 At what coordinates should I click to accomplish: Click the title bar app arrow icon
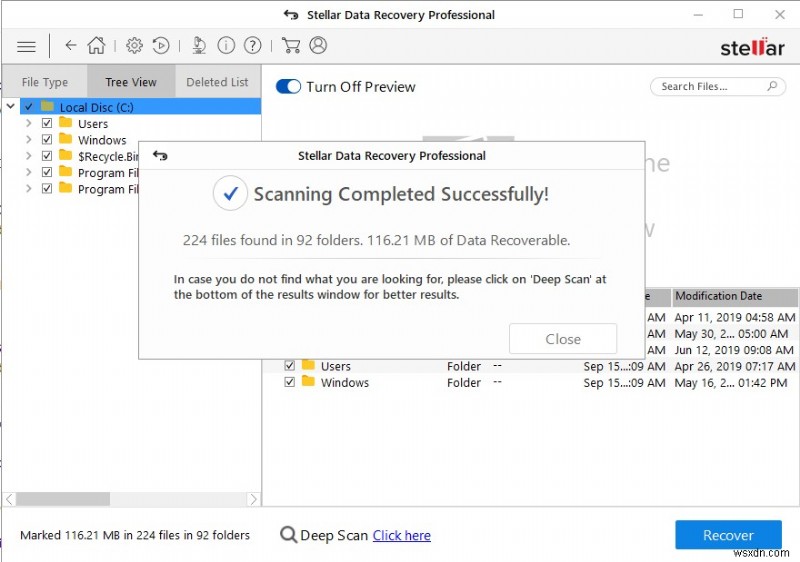[x=291, y=15]
